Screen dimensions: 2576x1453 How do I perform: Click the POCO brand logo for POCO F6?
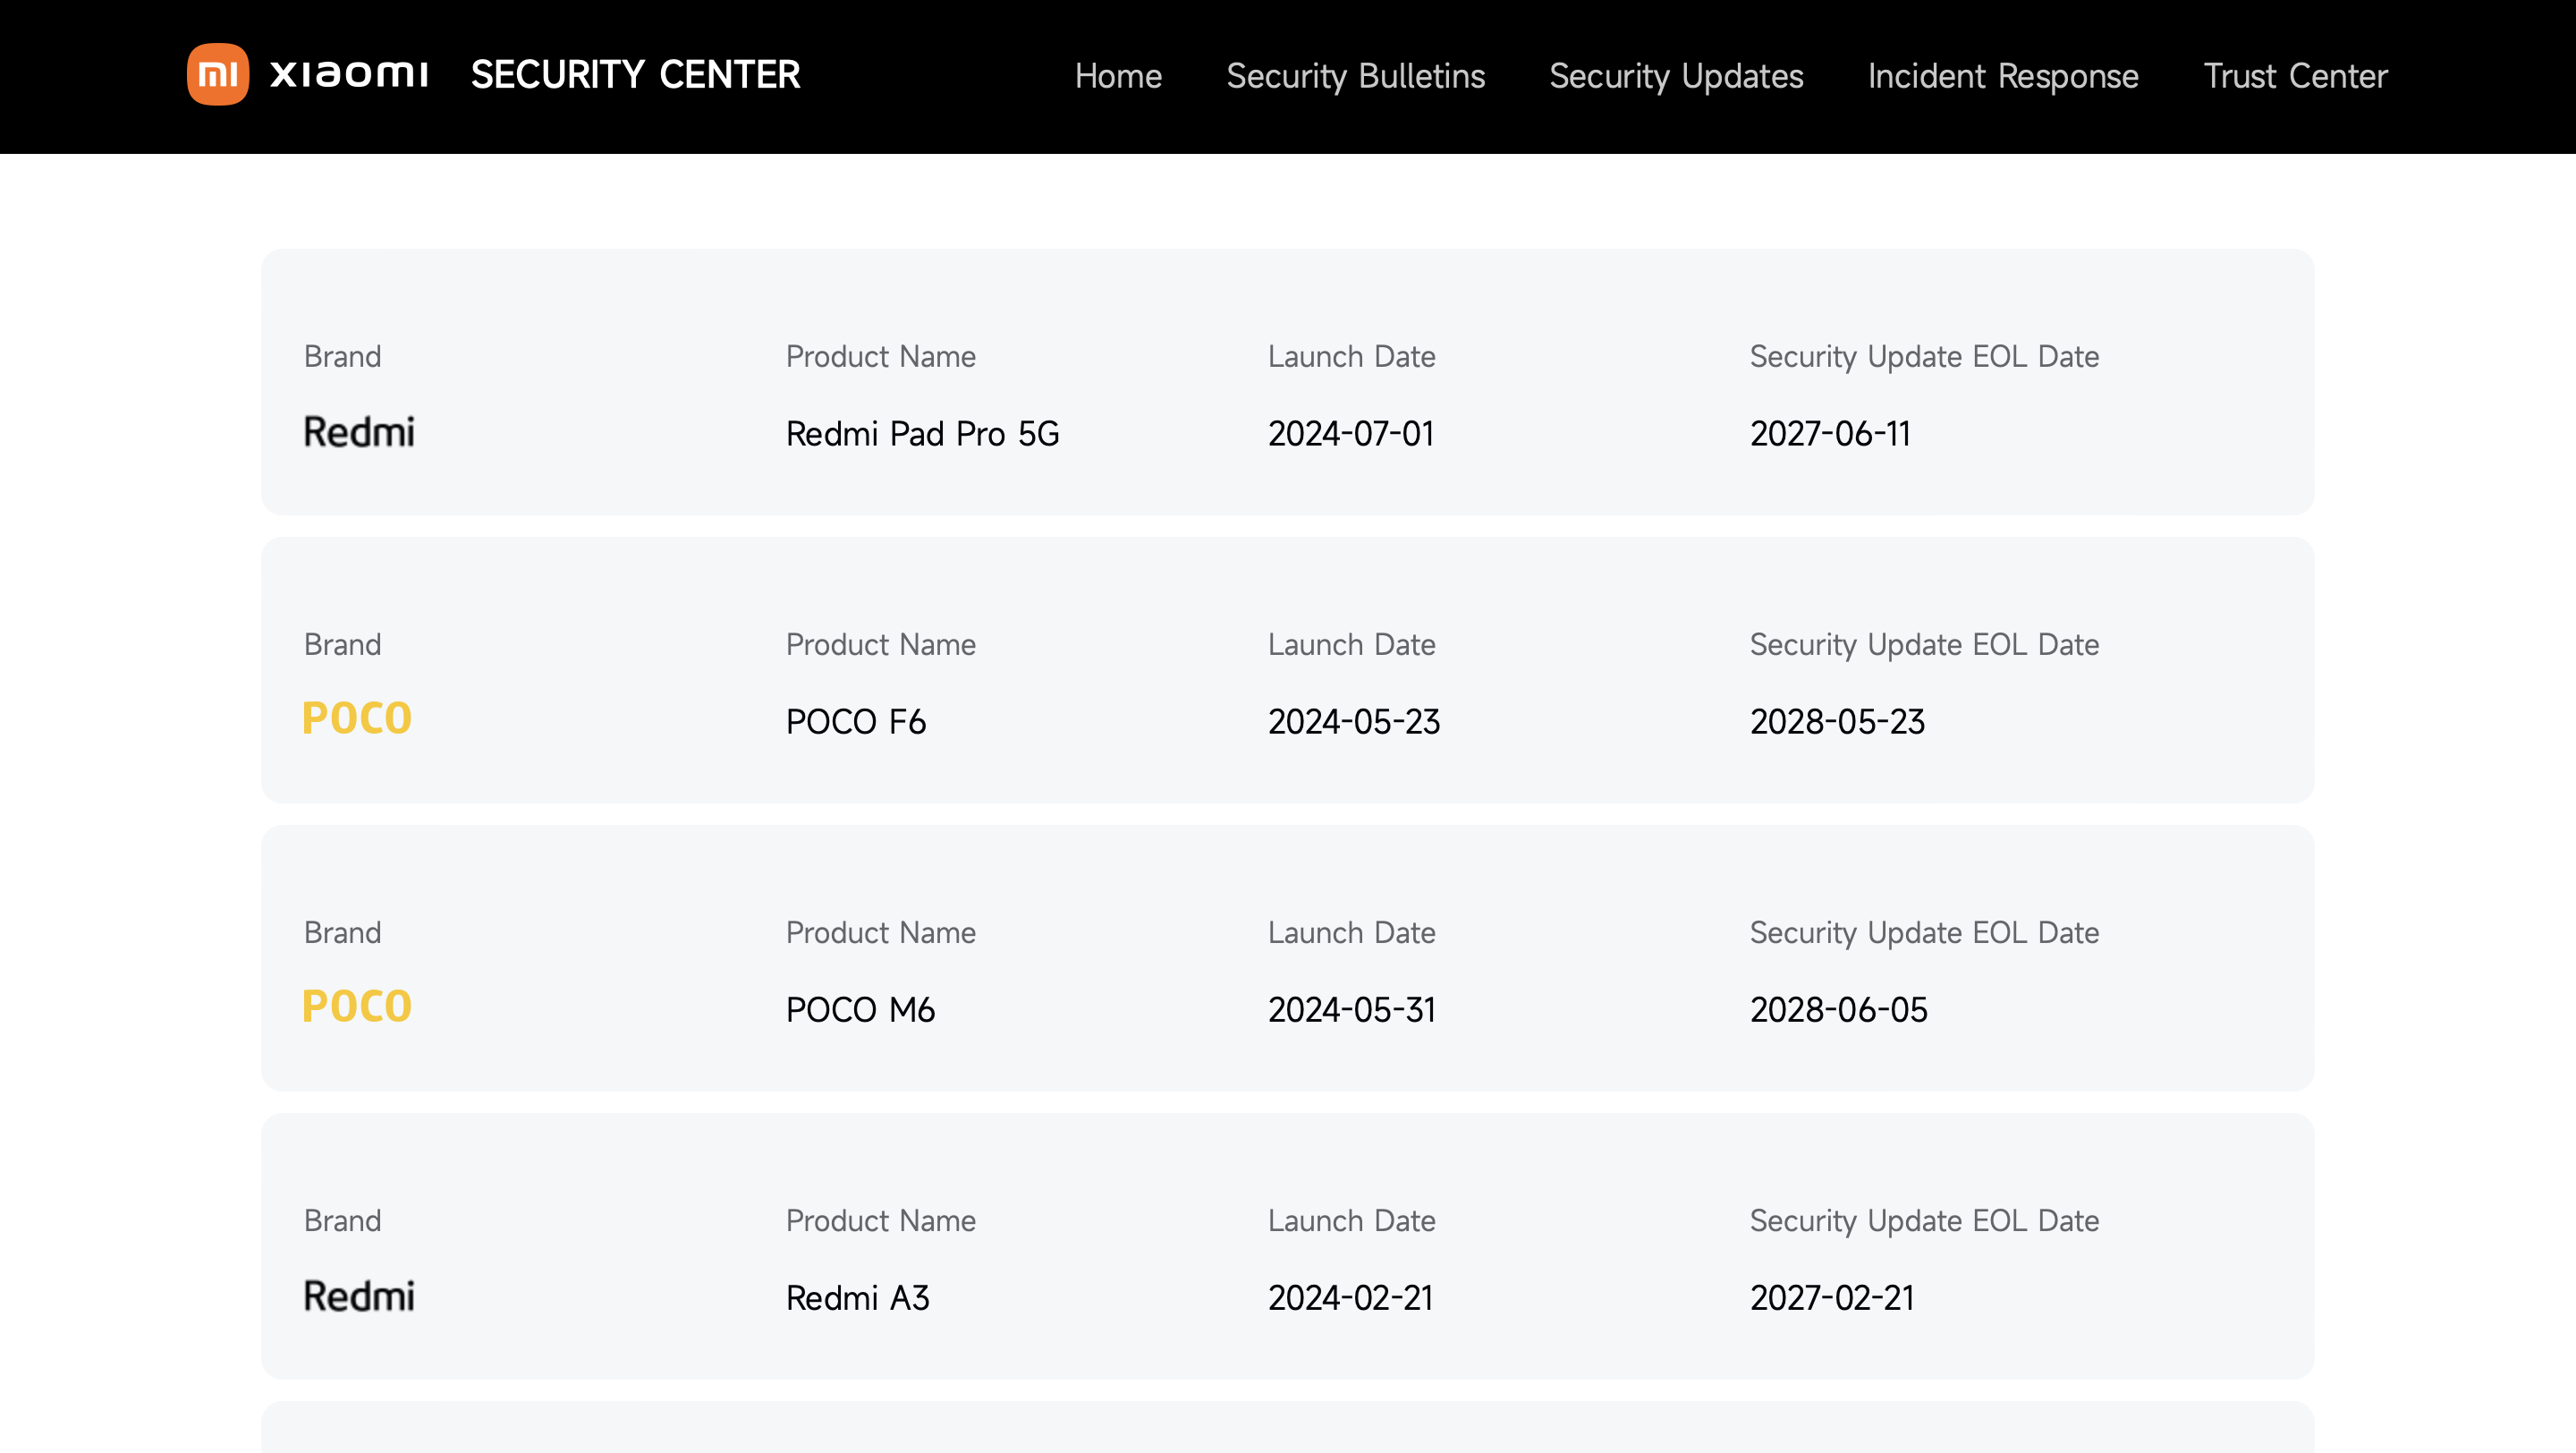357,719
